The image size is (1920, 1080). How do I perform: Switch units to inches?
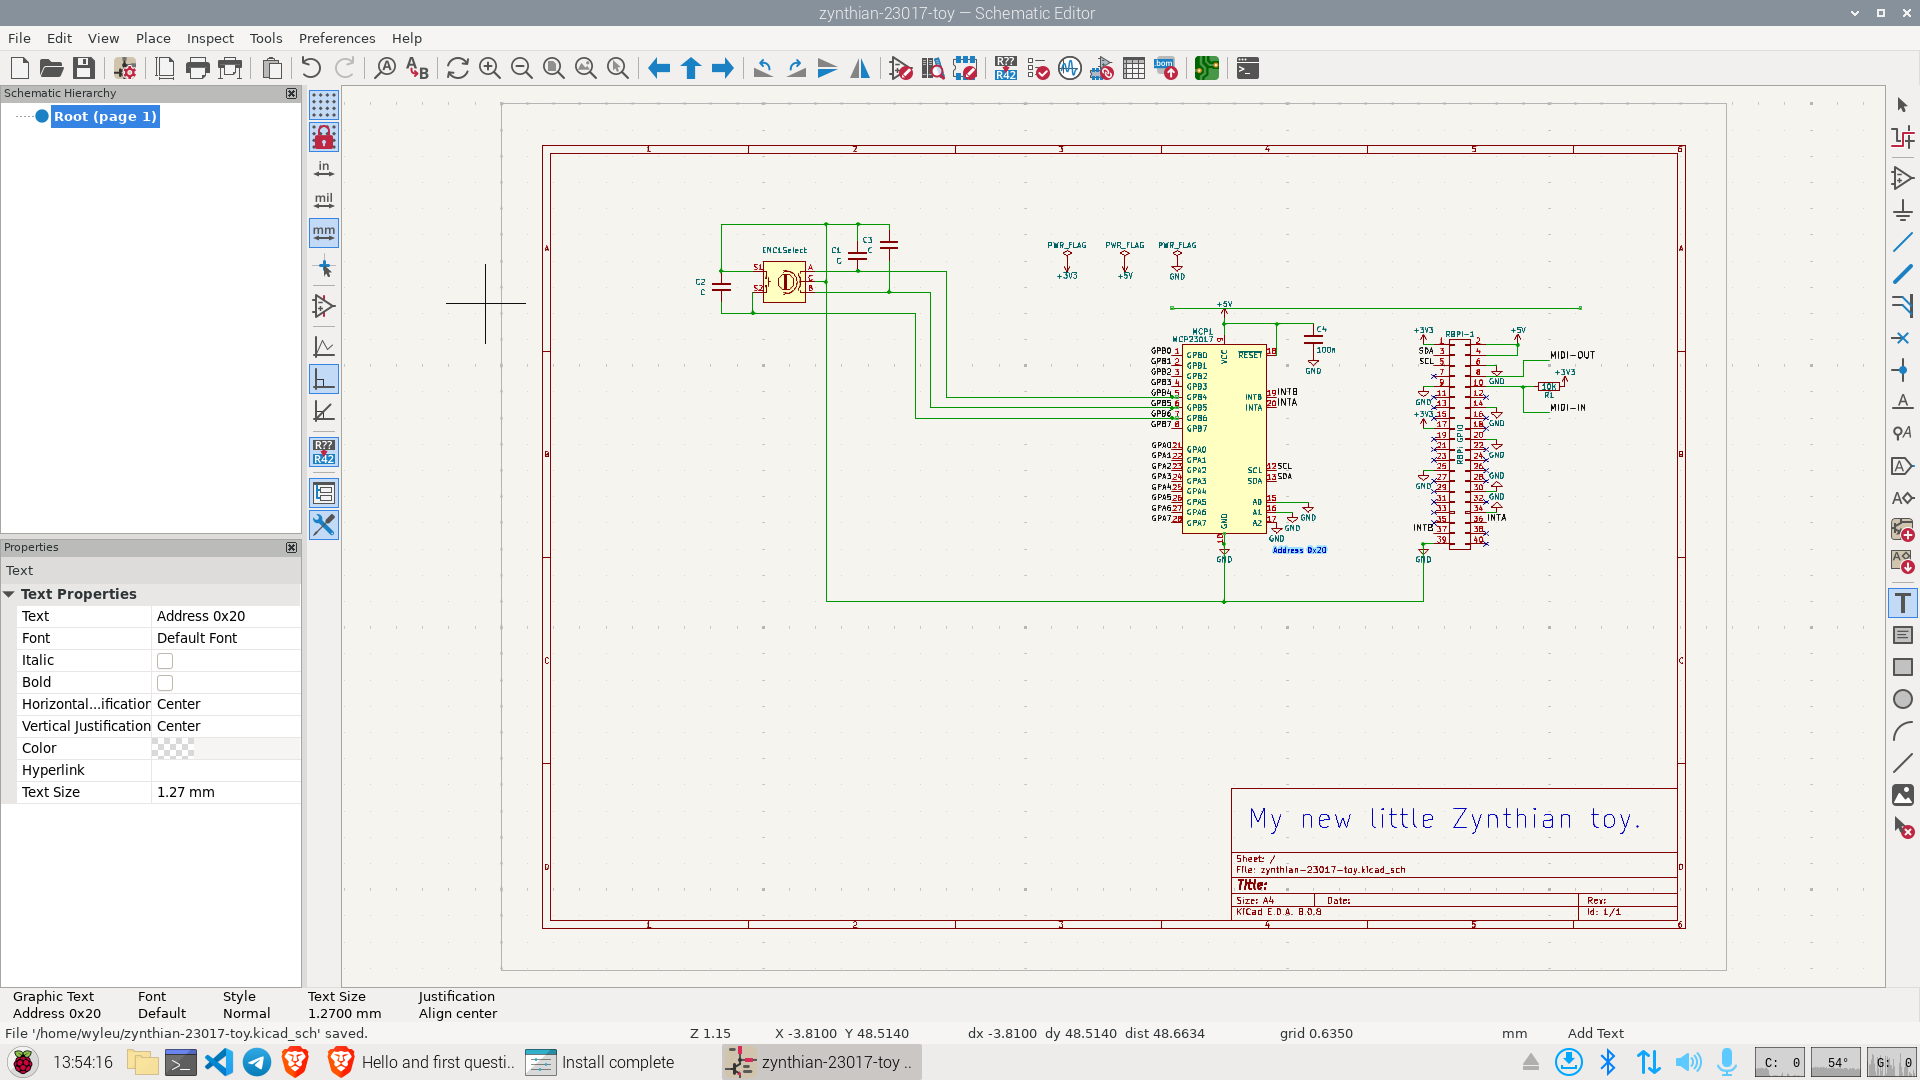(x=323, y=169)
